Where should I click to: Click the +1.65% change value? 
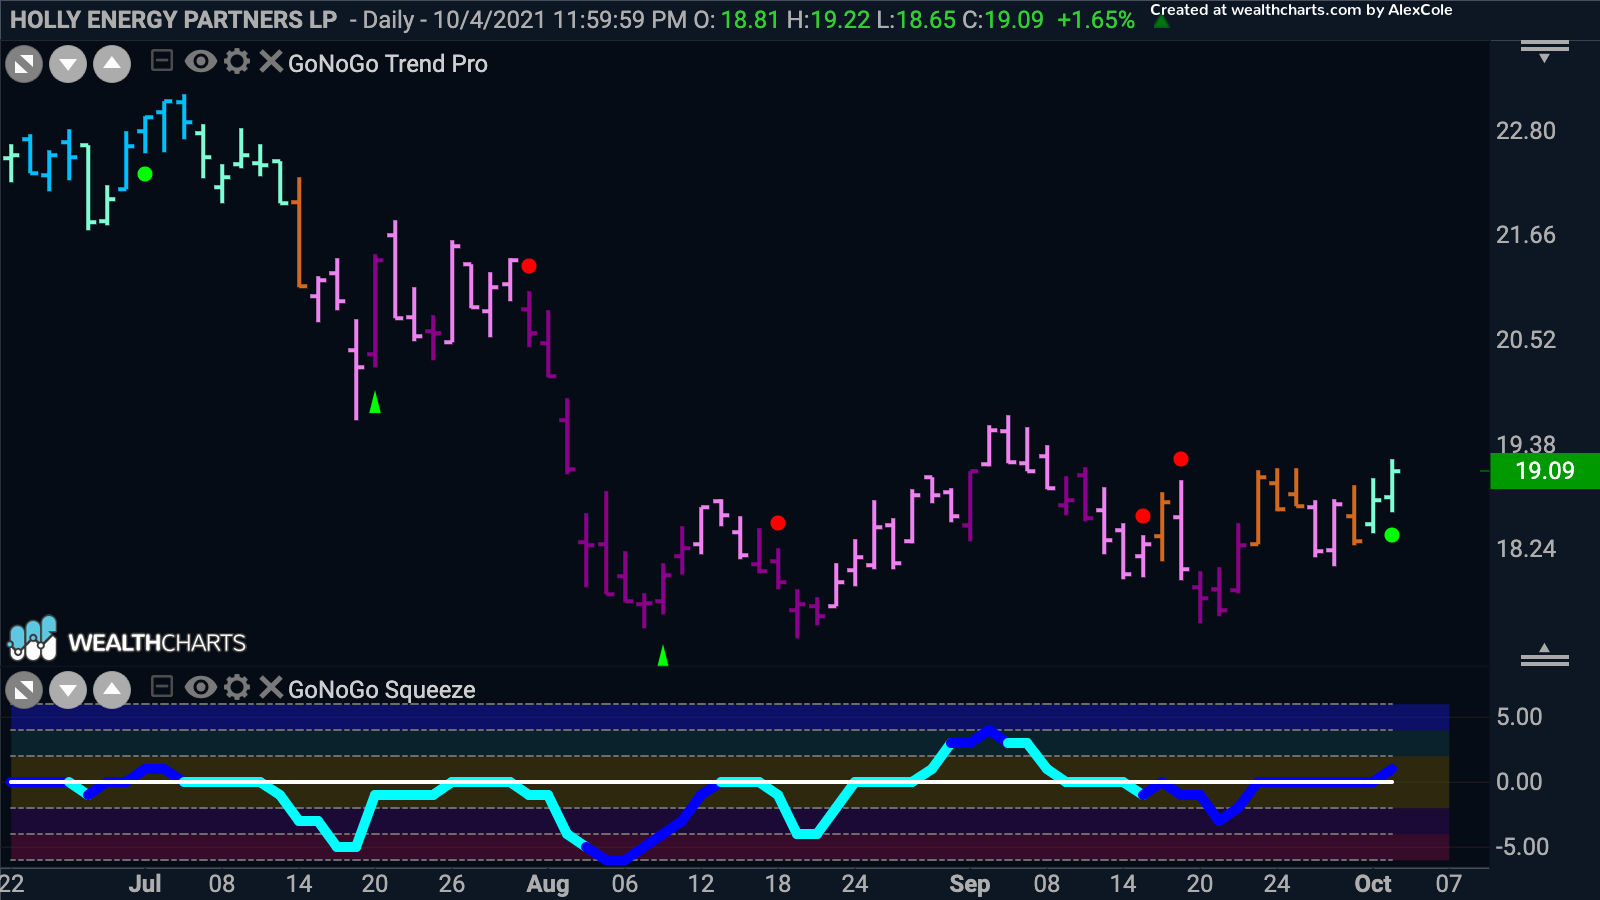(x=1096, y=20)
